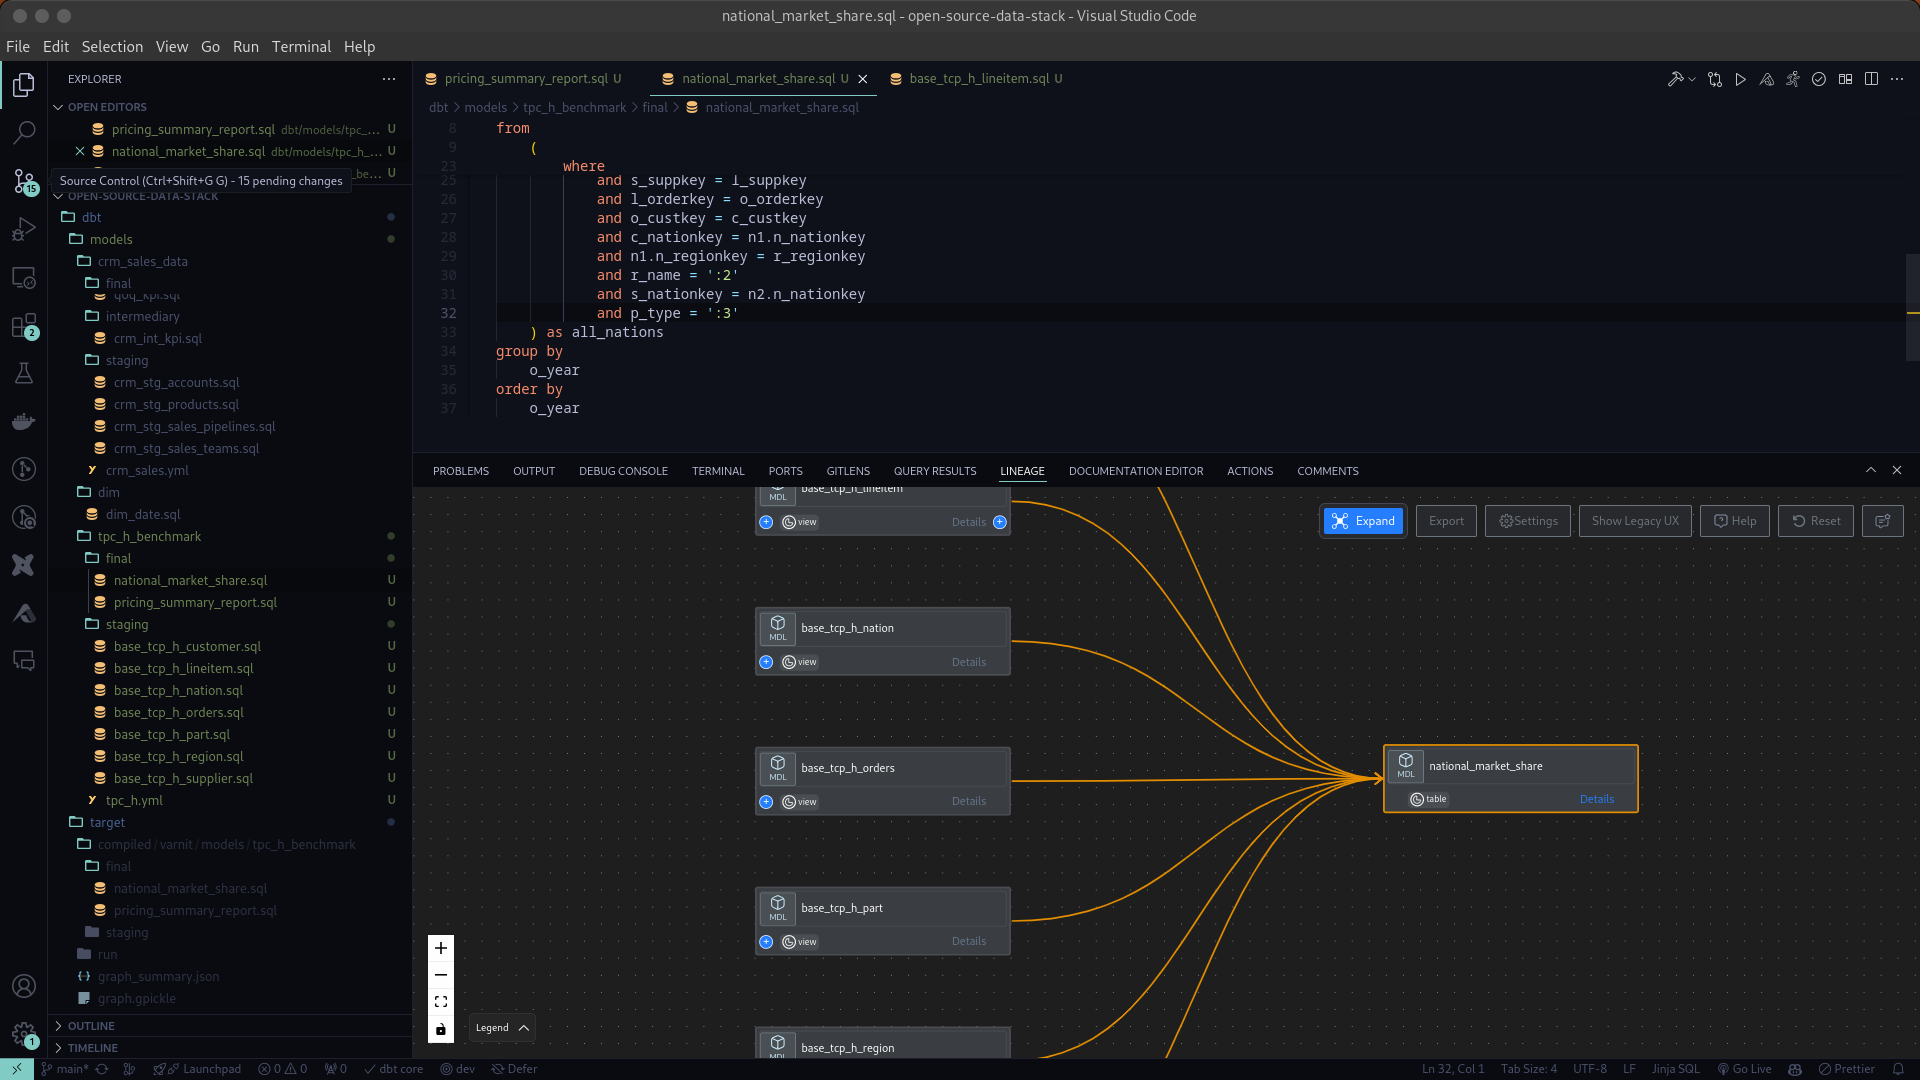This screenshot has width=1920, height=1080.
Task: Toggle the Legend panel in lineage
Action: (502, 1028)
